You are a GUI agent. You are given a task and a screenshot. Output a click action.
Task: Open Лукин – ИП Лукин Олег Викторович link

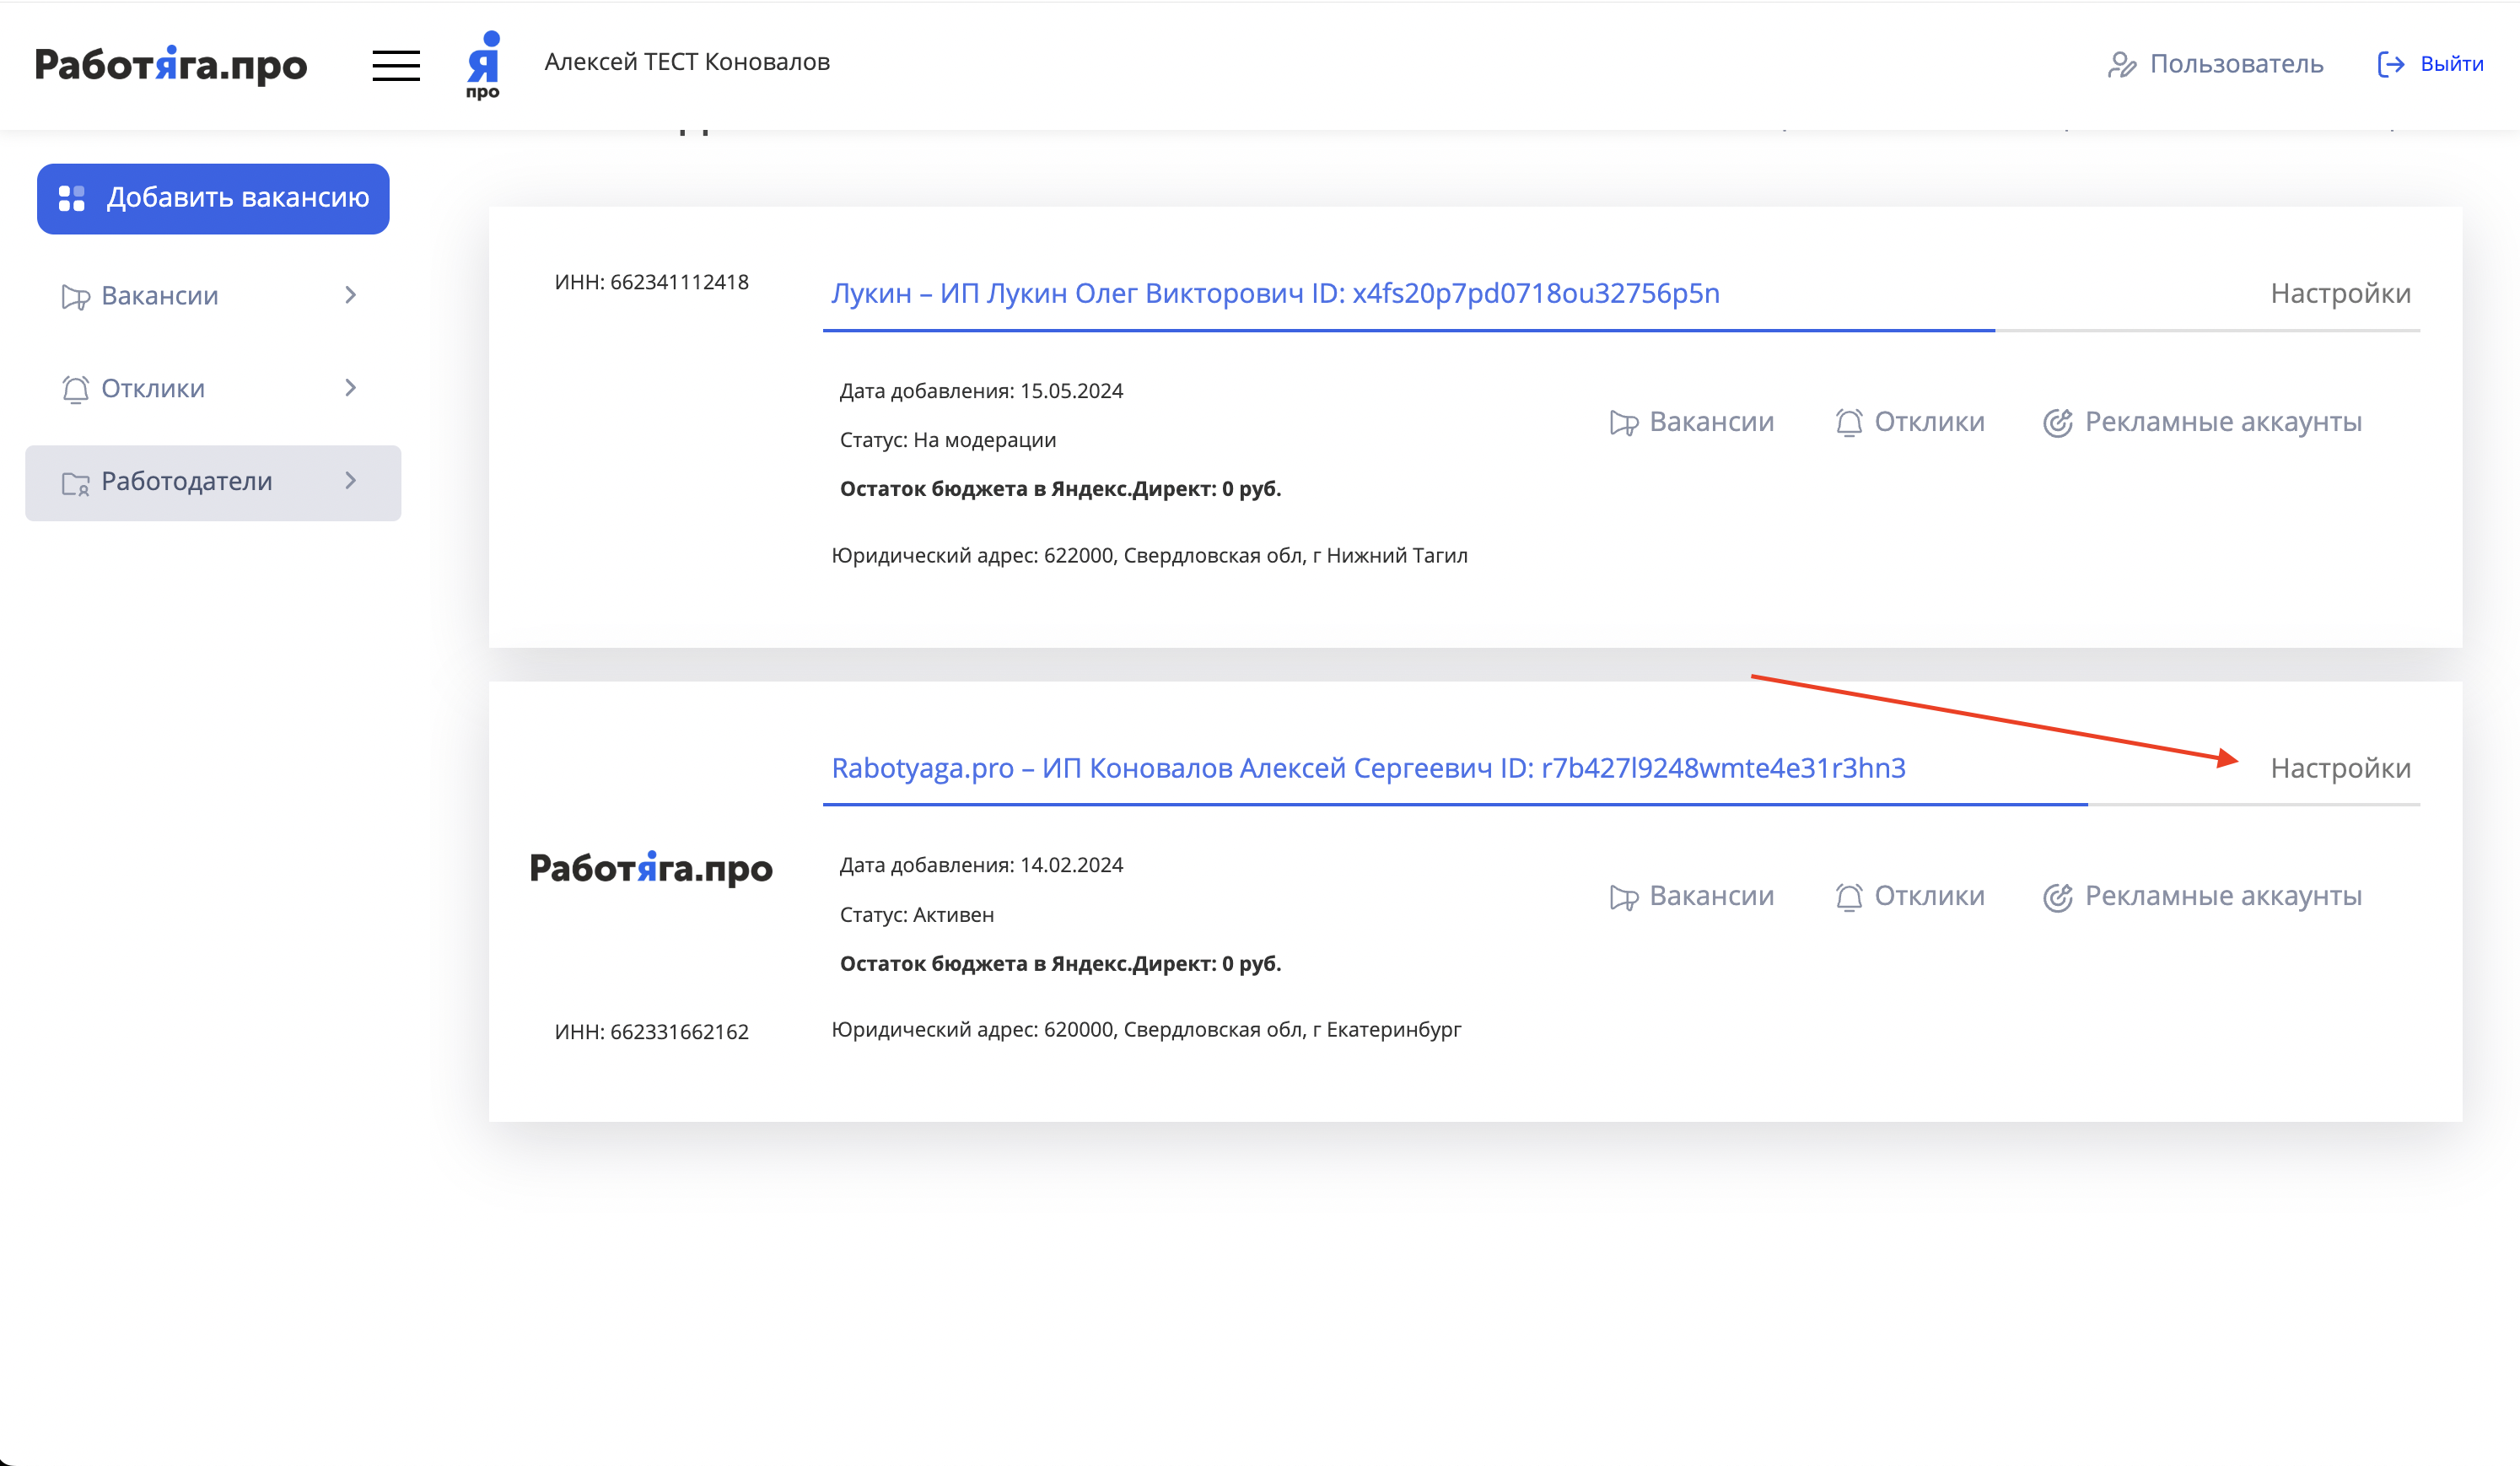click(1275, 293)
